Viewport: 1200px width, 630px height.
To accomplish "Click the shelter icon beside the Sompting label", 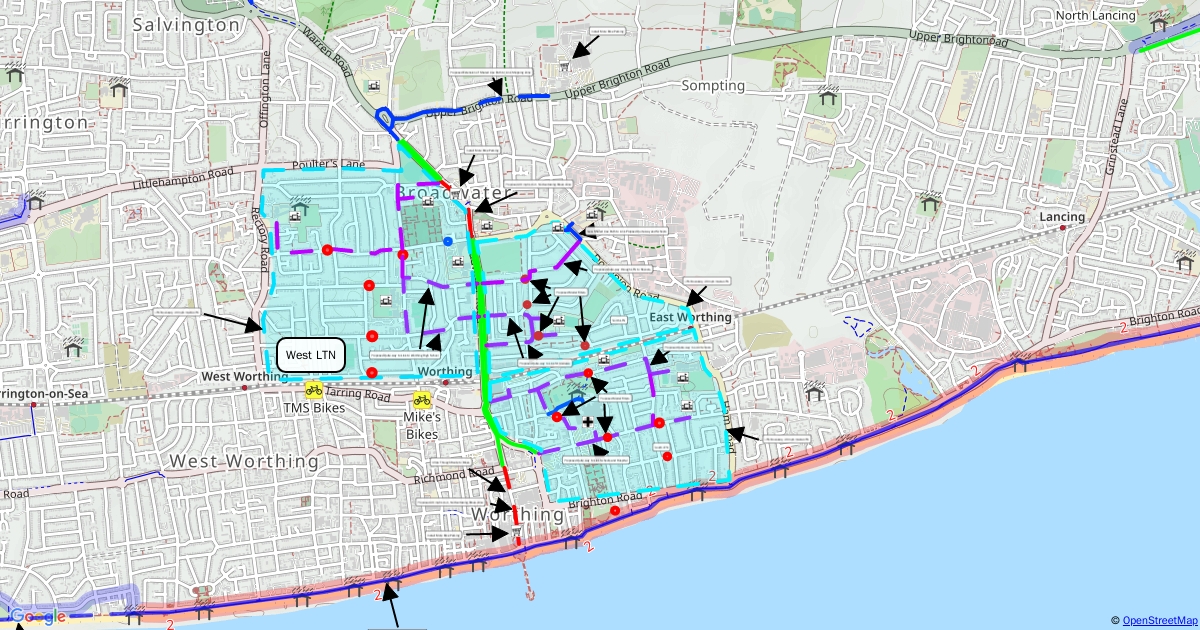I will 828,97.
